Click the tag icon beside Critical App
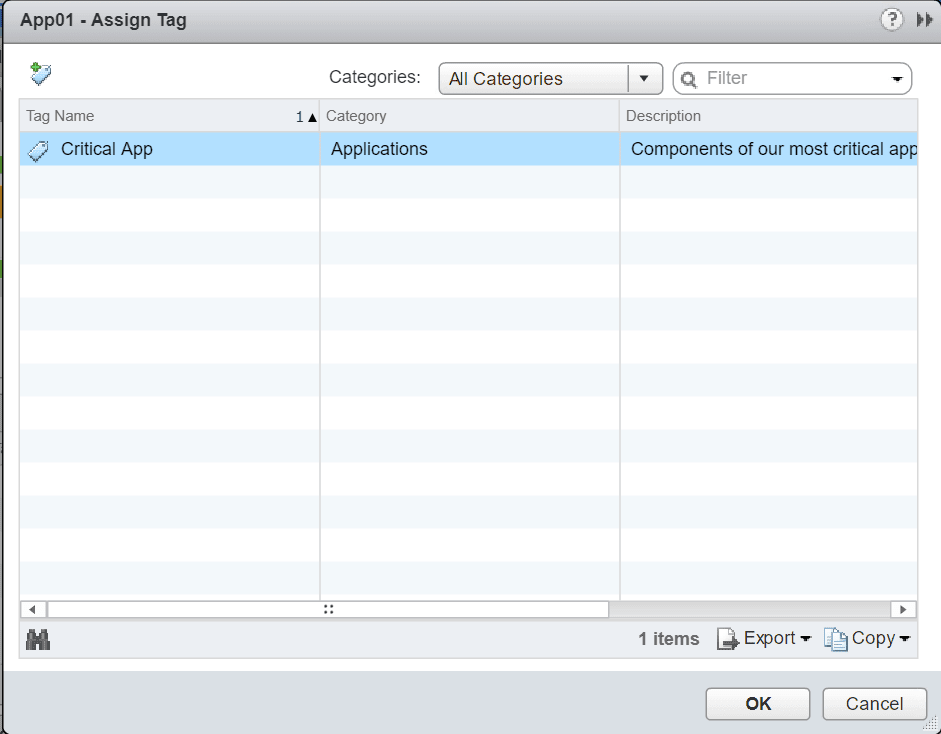The image size is (941, 734). pyautogui.click(x=38, y=149)
